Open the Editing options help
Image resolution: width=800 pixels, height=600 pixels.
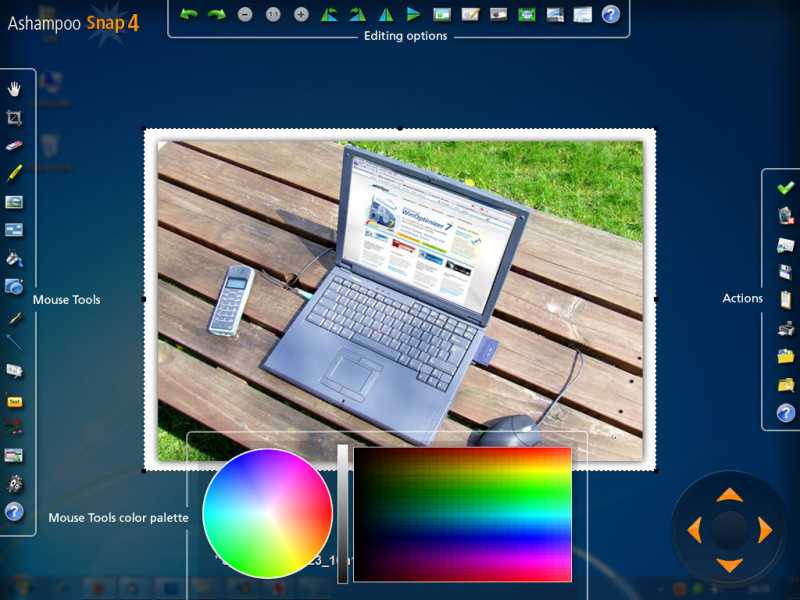(612, 14)
